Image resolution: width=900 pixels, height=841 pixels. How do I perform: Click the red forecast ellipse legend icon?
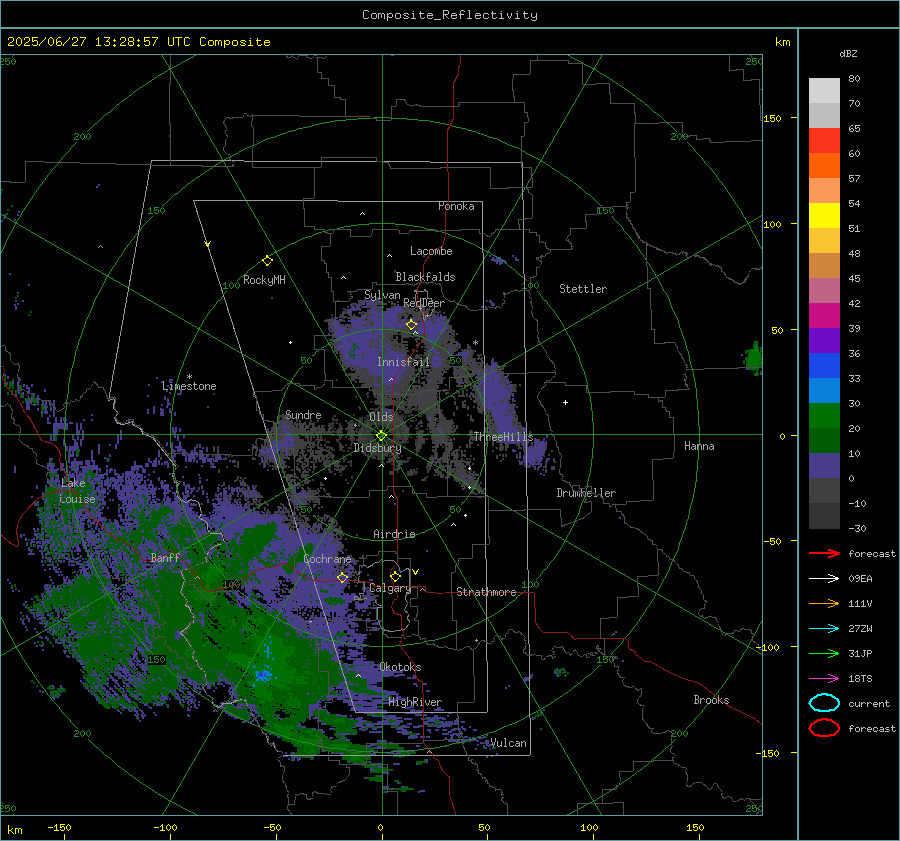click(x=824, y=728)
